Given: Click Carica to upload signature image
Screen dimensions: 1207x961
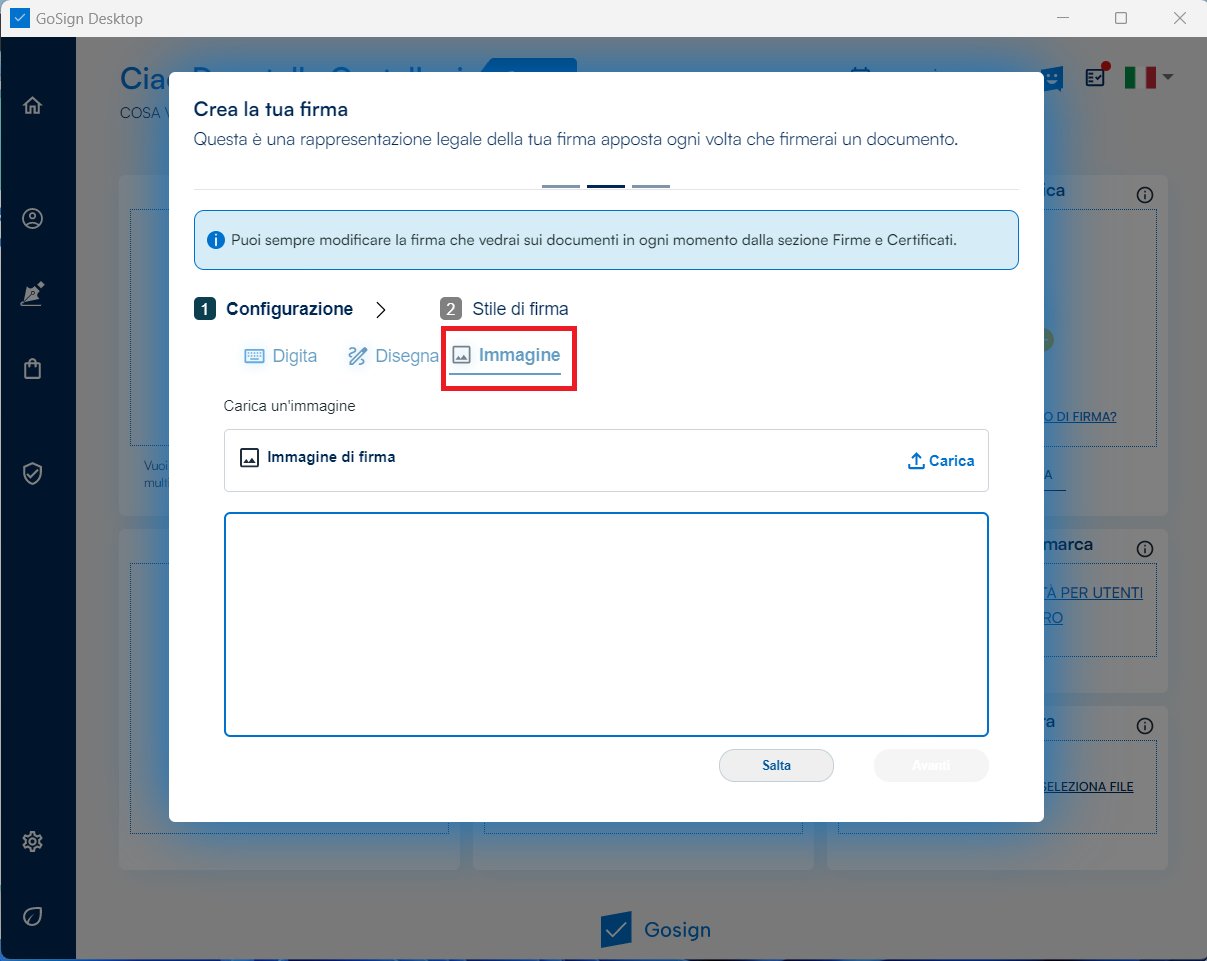Looking at the screenshot, I should 941,461.
